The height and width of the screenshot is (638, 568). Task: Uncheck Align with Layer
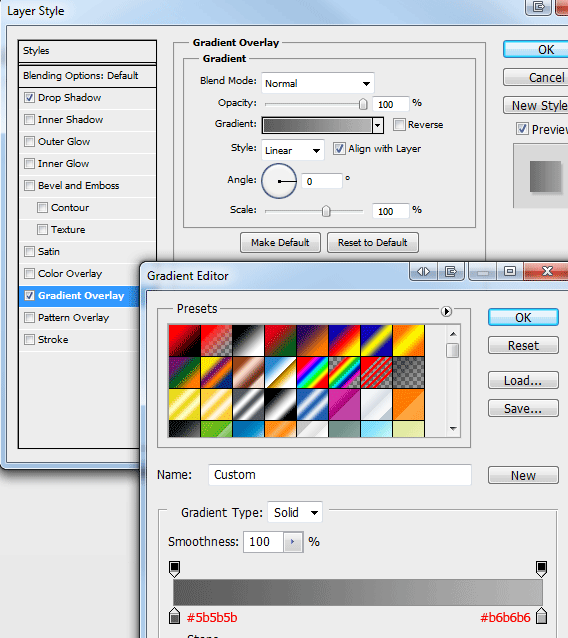pos(339,149)
